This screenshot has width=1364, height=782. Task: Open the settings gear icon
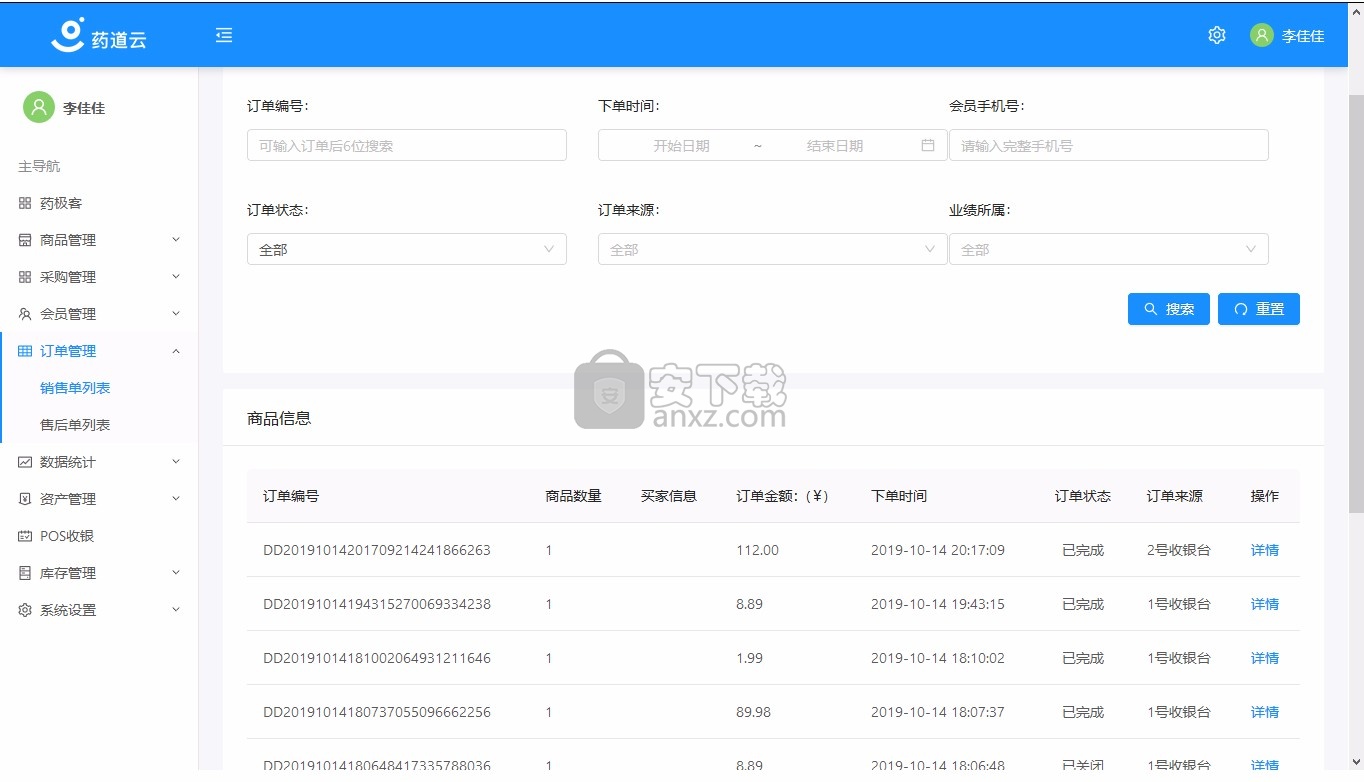pos(1217,35)
